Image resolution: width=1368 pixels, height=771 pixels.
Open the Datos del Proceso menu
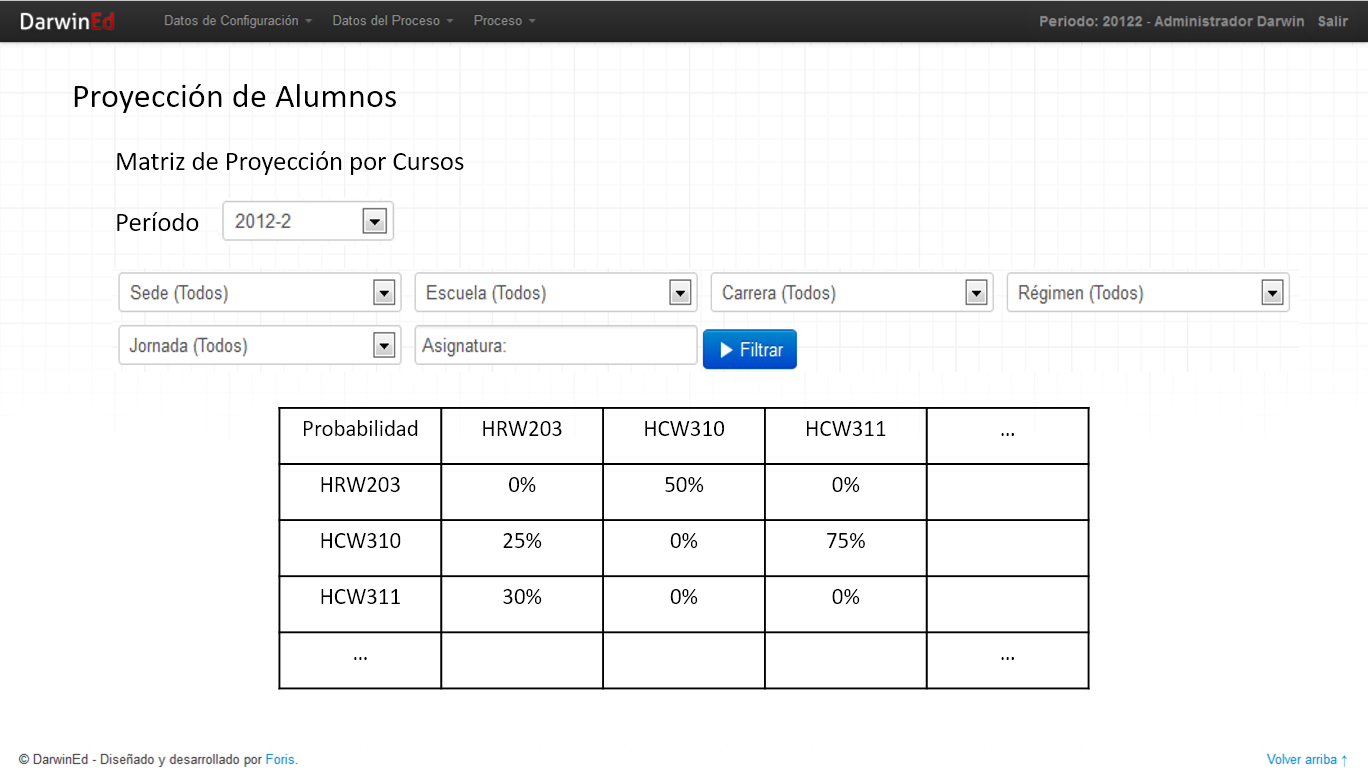(393, 21)
